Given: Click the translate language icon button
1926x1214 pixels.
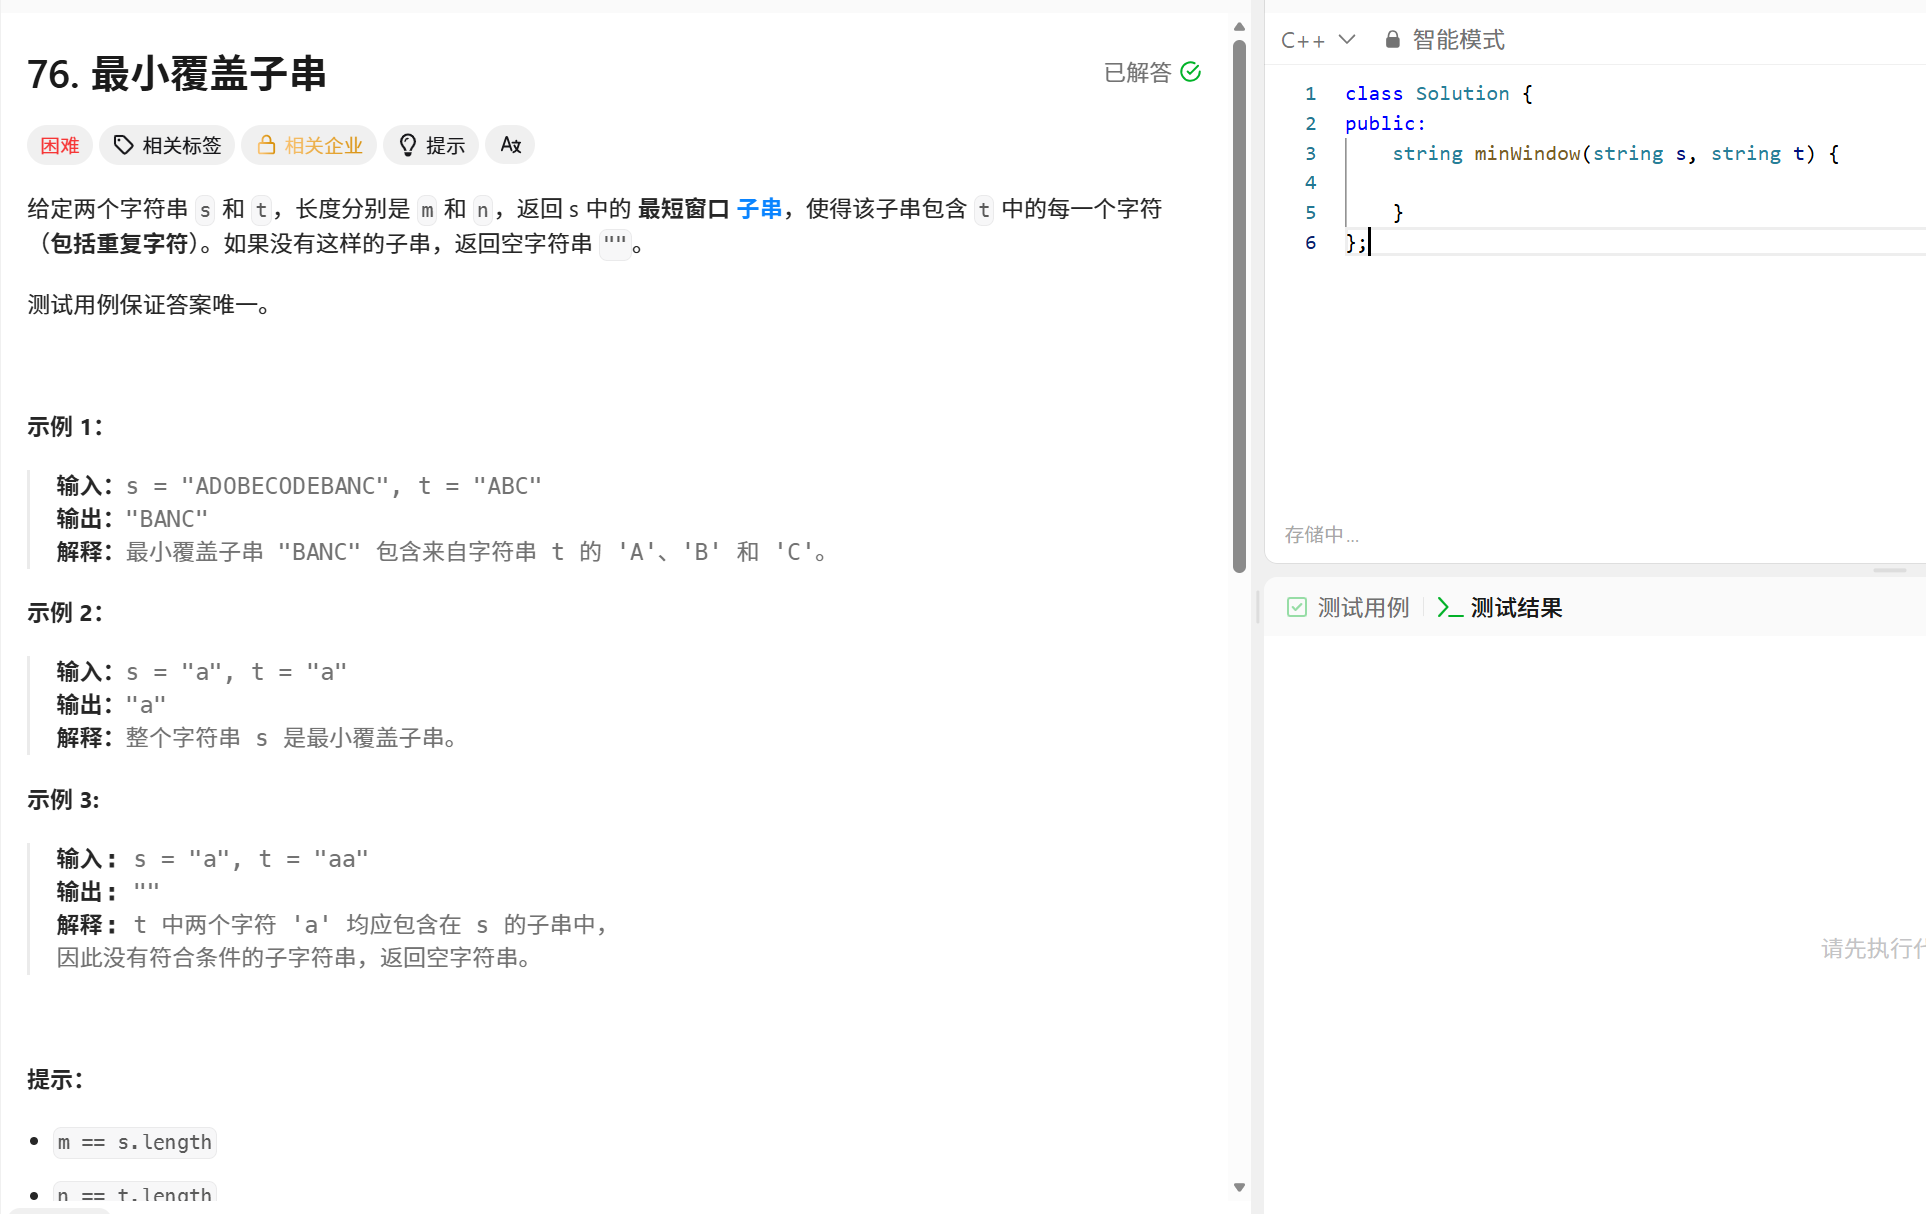Looking at the screenshot, I should coord(510,145).
